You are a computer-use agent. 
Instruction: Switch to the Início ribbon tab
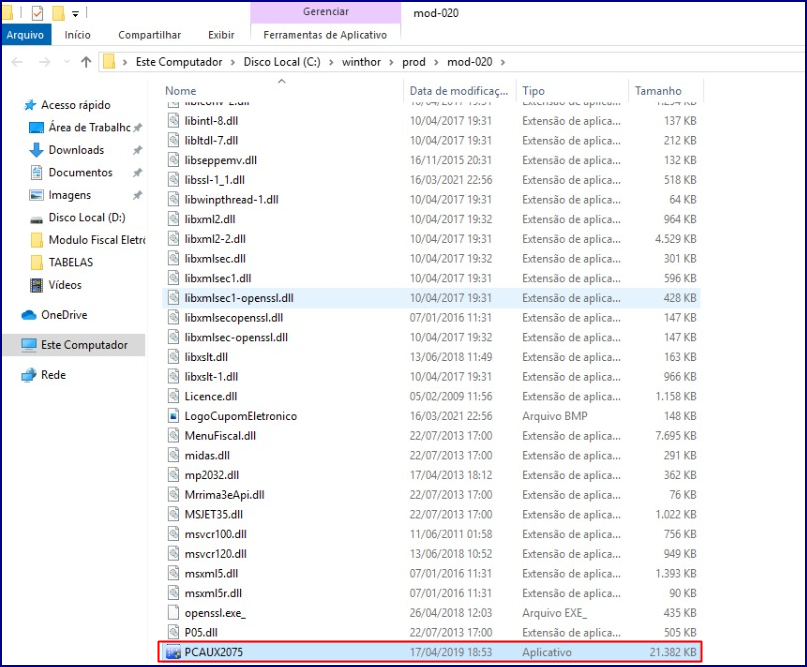(77, 34)
